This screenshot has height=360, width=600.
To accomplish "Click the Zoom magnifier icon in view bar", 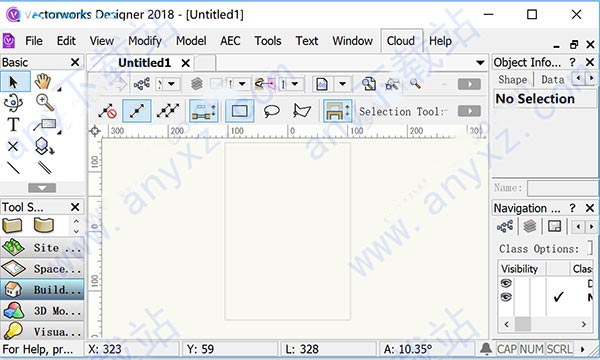I will coord(415,83).
